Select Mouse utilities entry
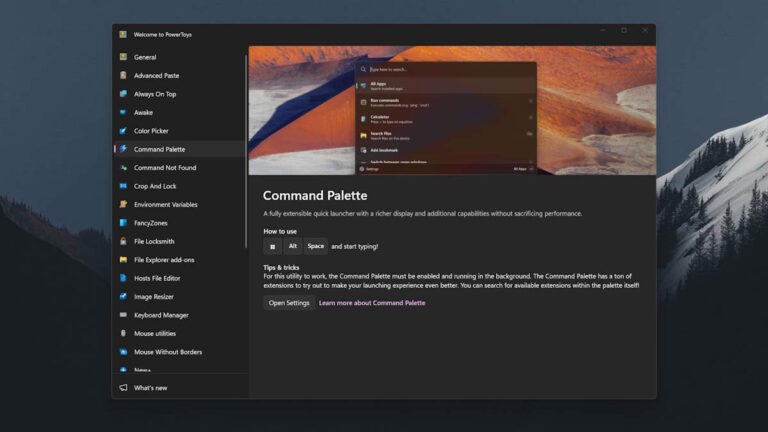The height and width of the screenshot is (432, 768). pyautogui.click(x=179, y=333)
